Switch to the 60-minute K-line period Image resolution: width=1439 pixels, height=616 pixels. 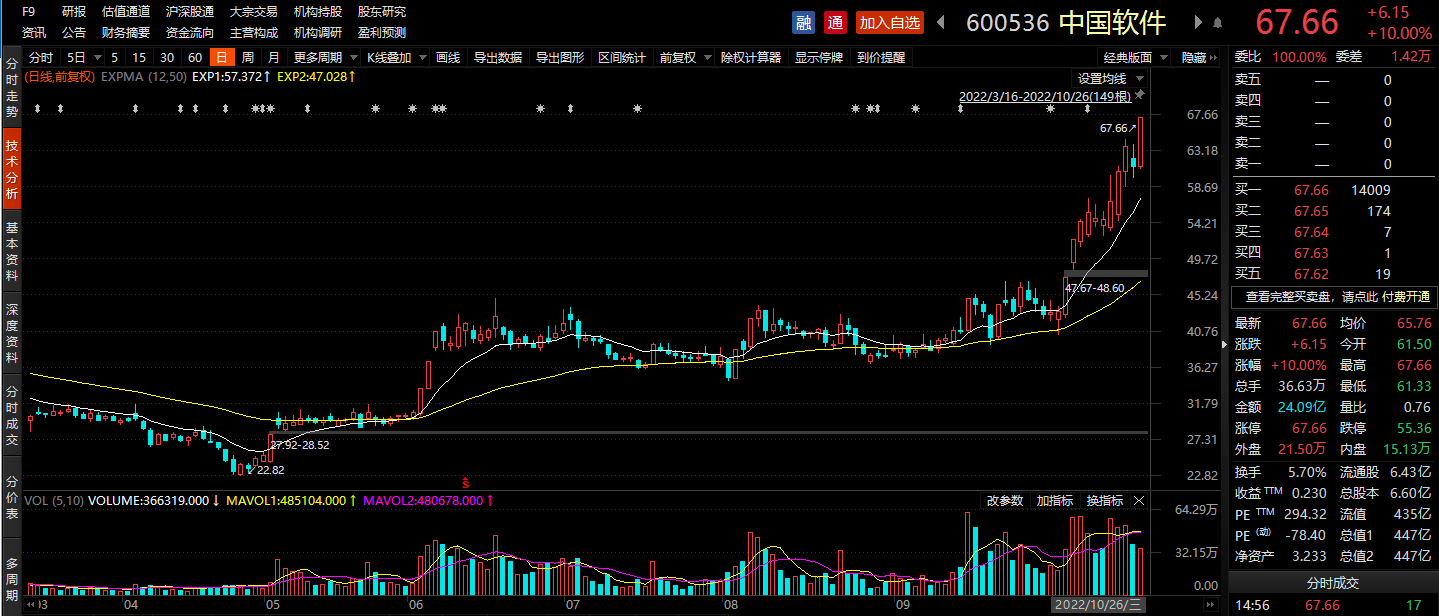pos(195,58)
